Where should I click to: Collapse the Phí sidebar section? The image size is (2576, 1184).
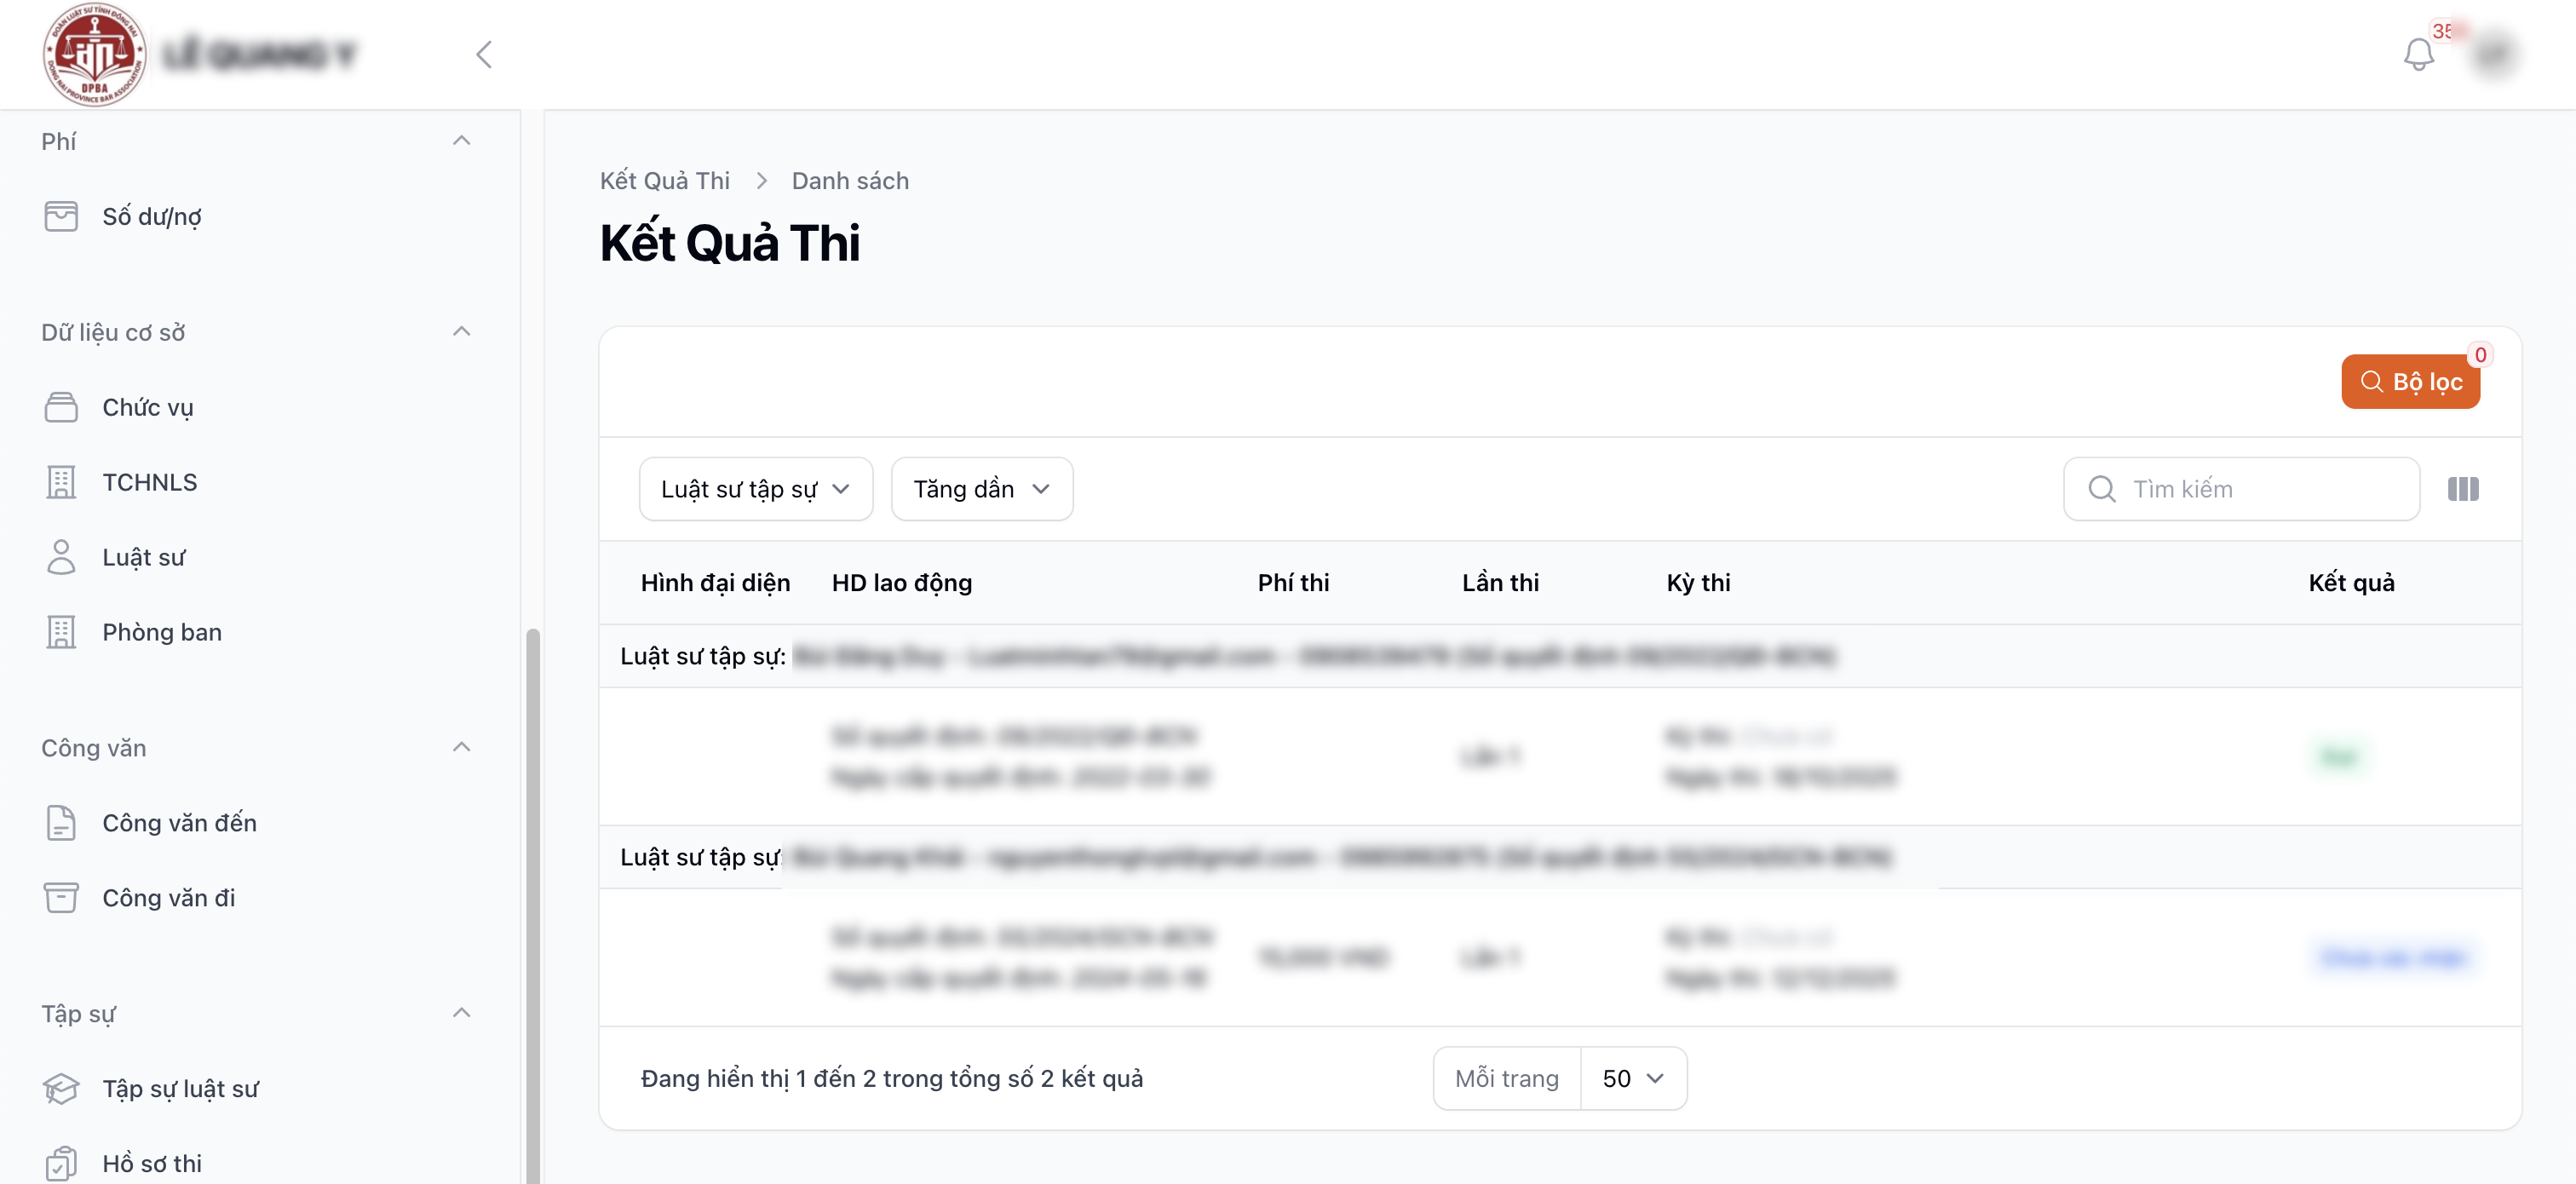pos(461,141)
